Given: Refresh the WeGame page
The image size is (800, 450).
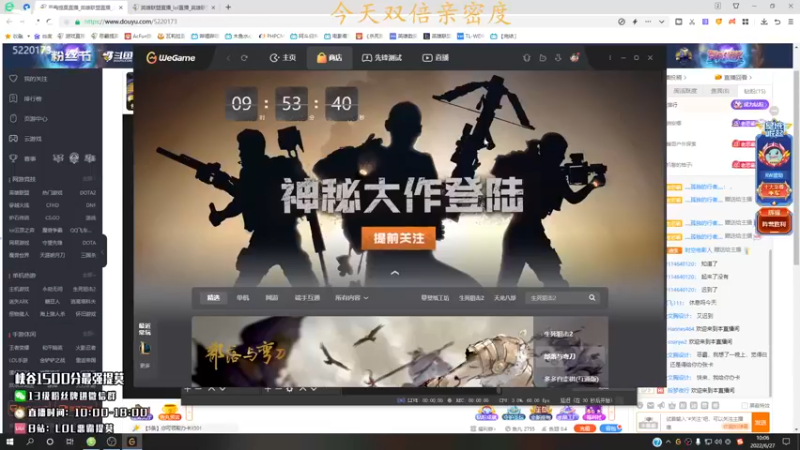Looking at the screenshot, I should [x=244, y=58].
